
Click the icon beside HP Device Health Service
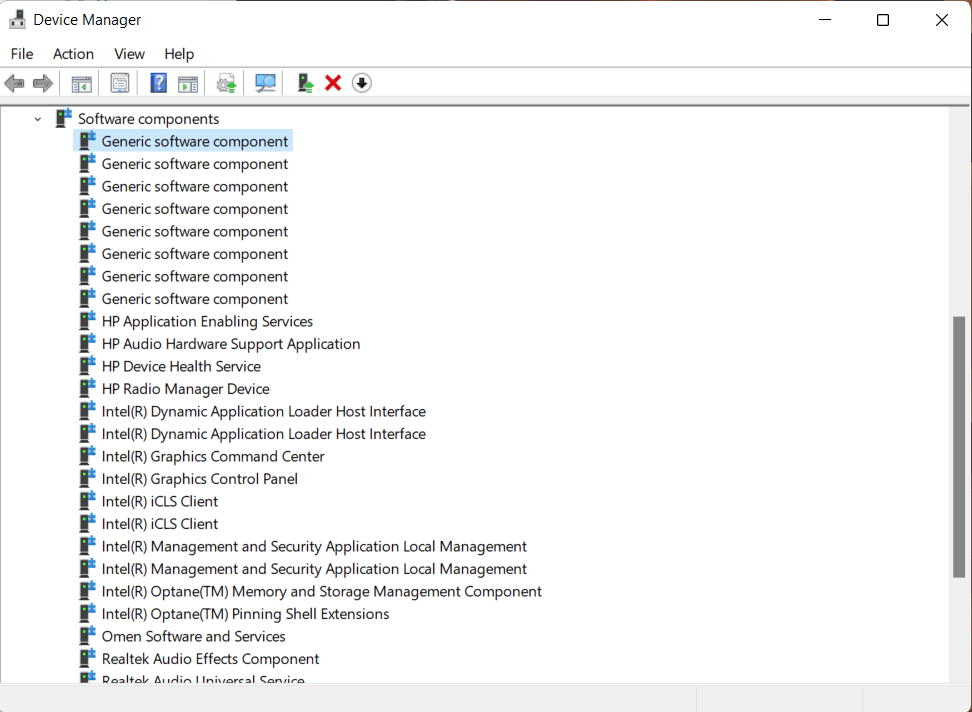point(87,366)
